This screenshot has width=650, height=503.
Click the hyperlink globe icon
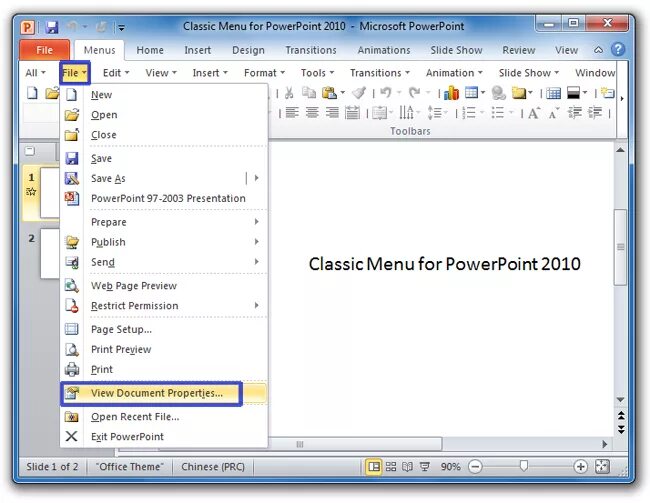498,93
